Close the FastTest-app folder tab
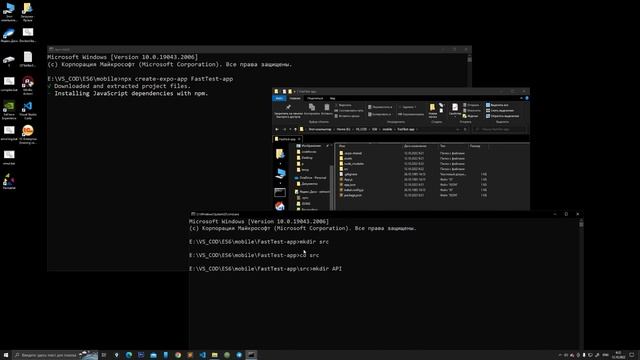 point(299,139)
